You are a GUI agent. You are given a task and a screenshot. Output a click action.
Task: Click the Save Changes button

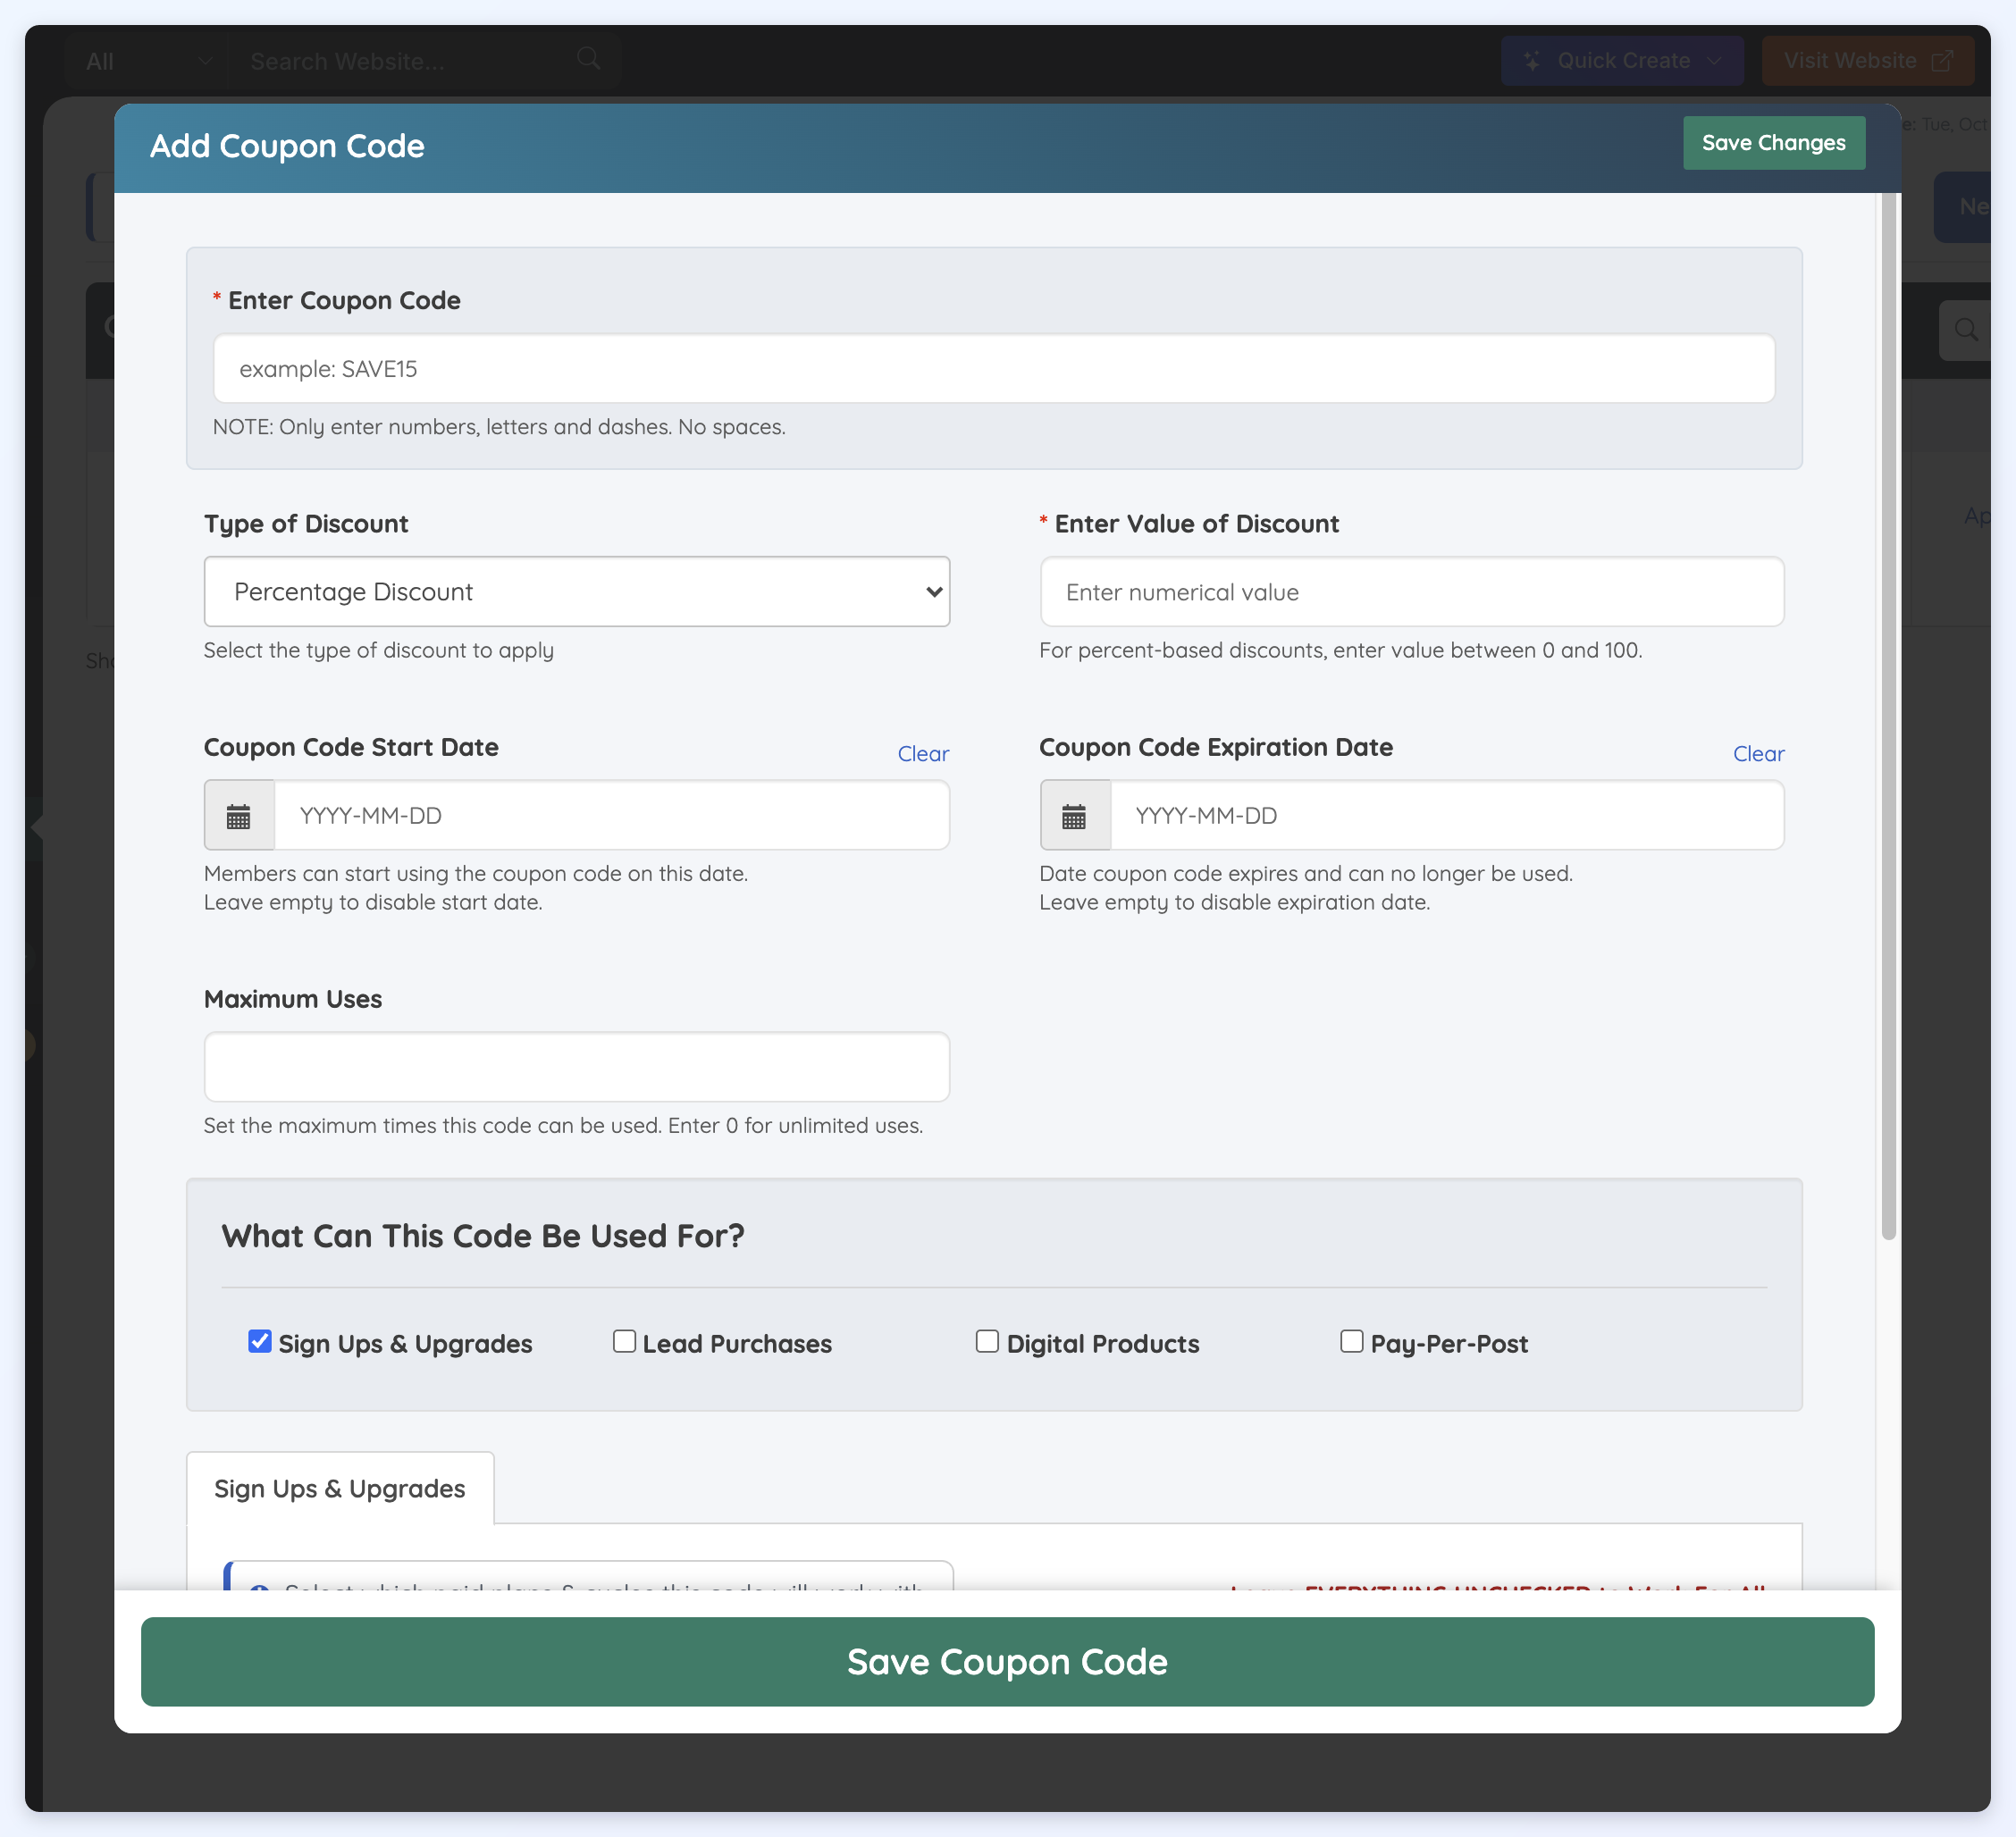[x=1774, y=143]
